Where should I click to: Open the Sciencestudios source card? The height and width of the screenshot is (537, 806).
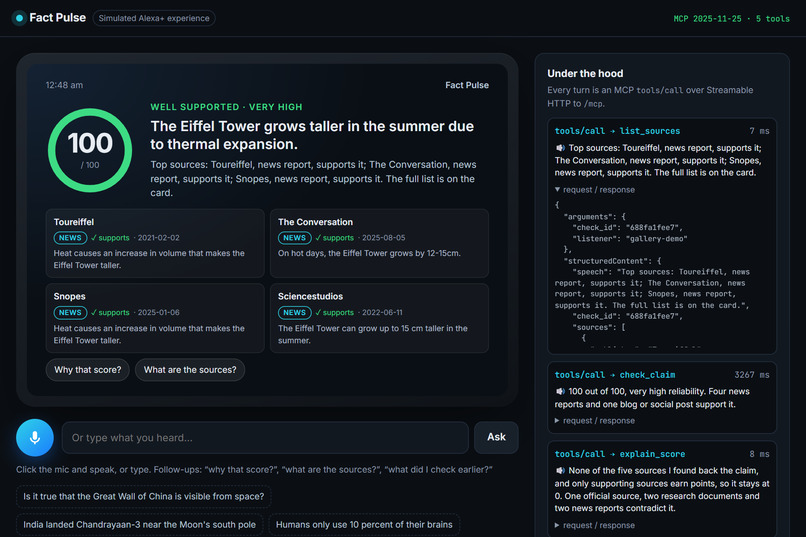click(x=379, y=318)
